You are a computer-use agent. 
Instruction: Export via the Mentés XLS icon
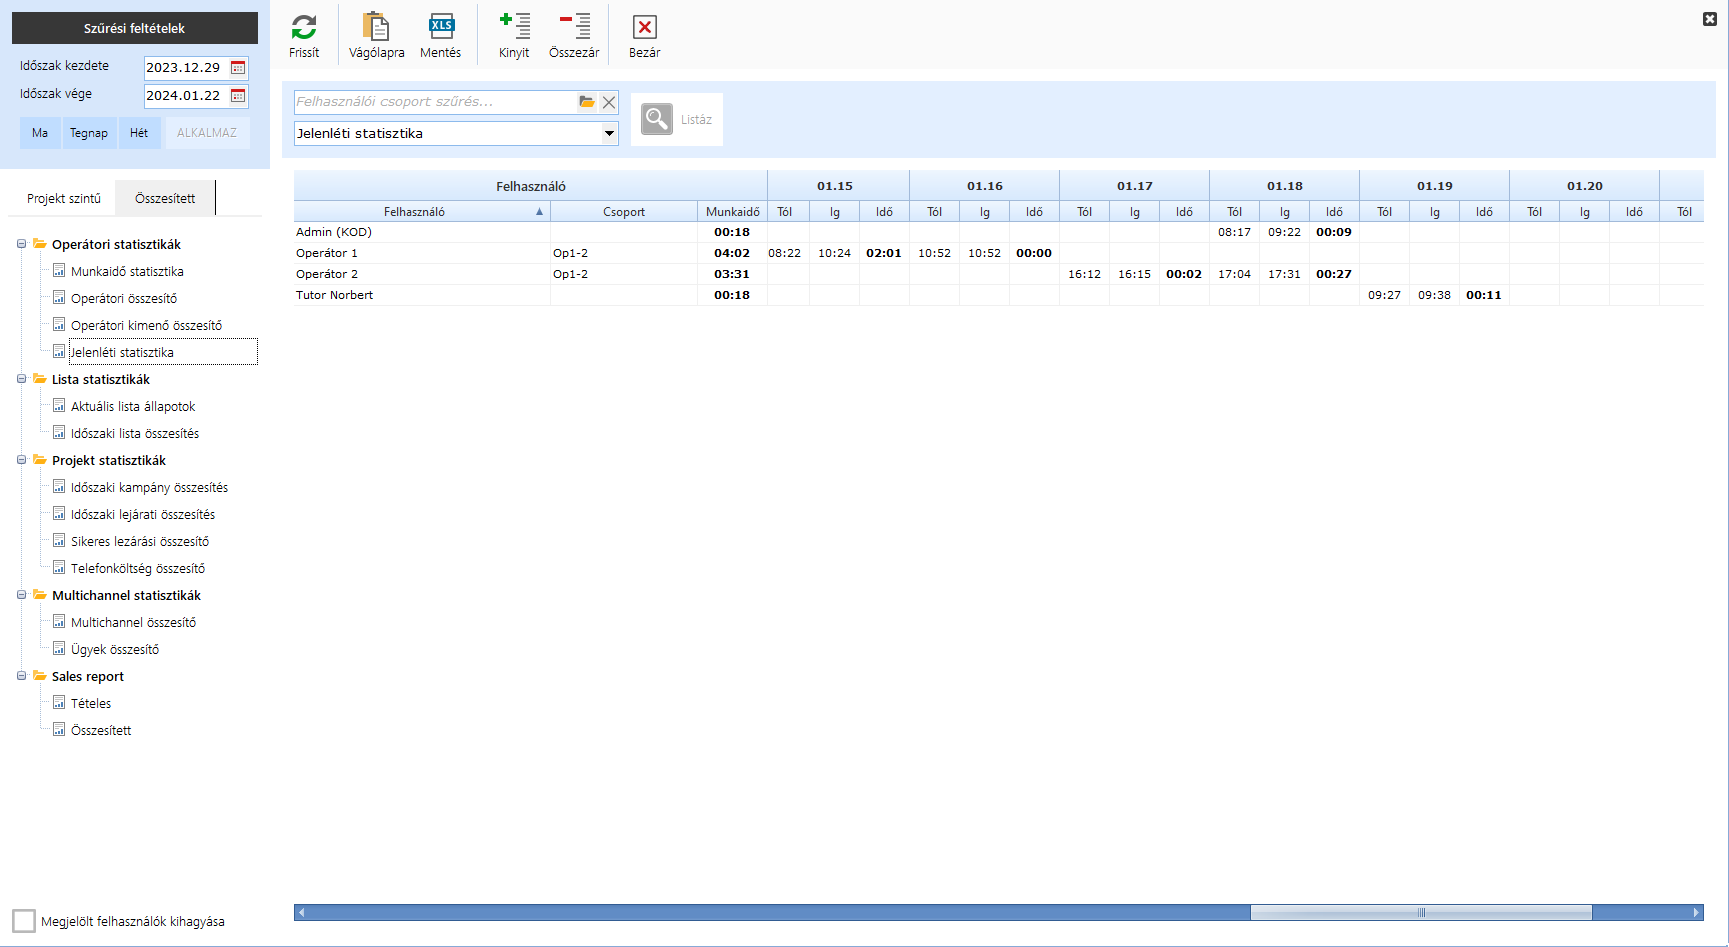tap(440, 28)
